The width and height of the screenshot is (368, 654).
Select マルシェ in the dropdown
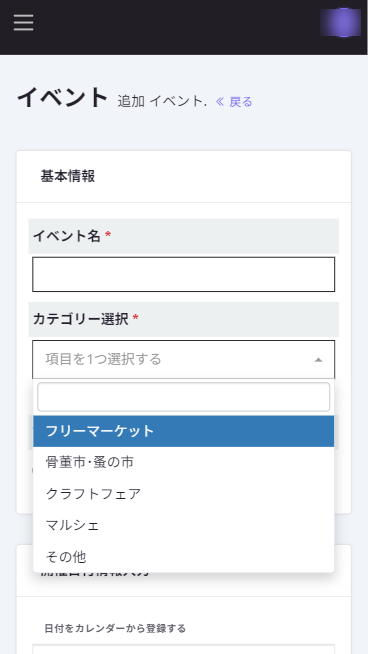coord(184,525)
